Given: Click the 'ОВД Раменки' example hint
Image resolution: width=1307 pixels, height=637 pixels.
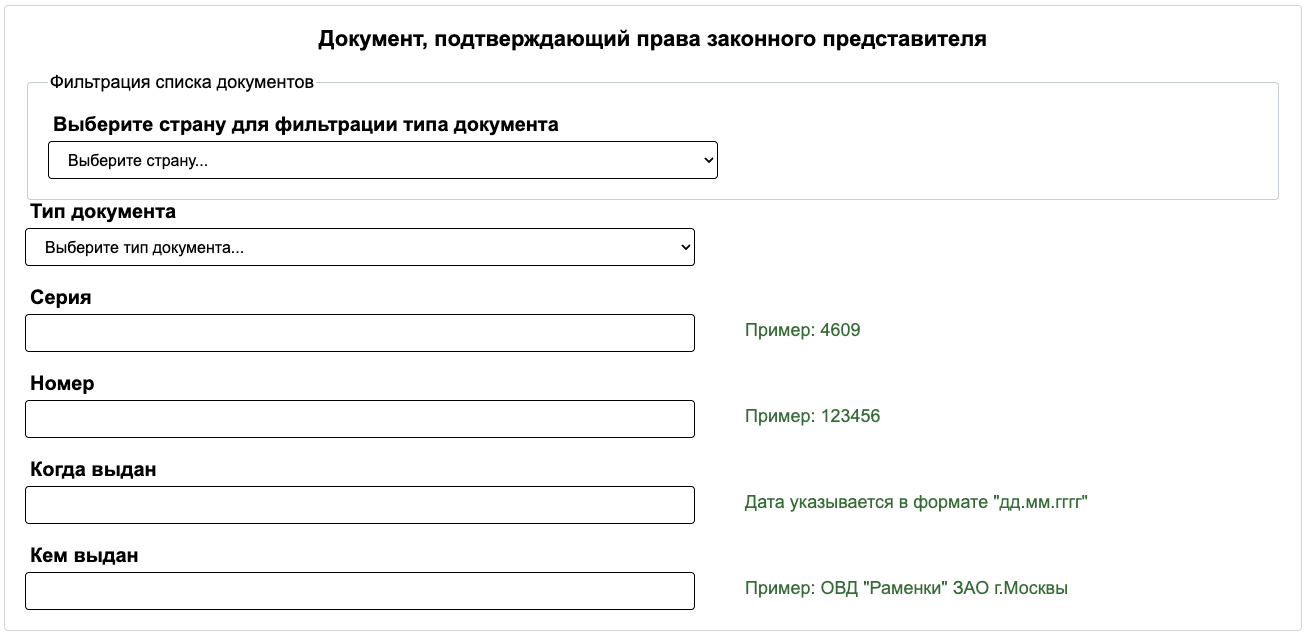Looking at the screenshot, I should [906, 588].
